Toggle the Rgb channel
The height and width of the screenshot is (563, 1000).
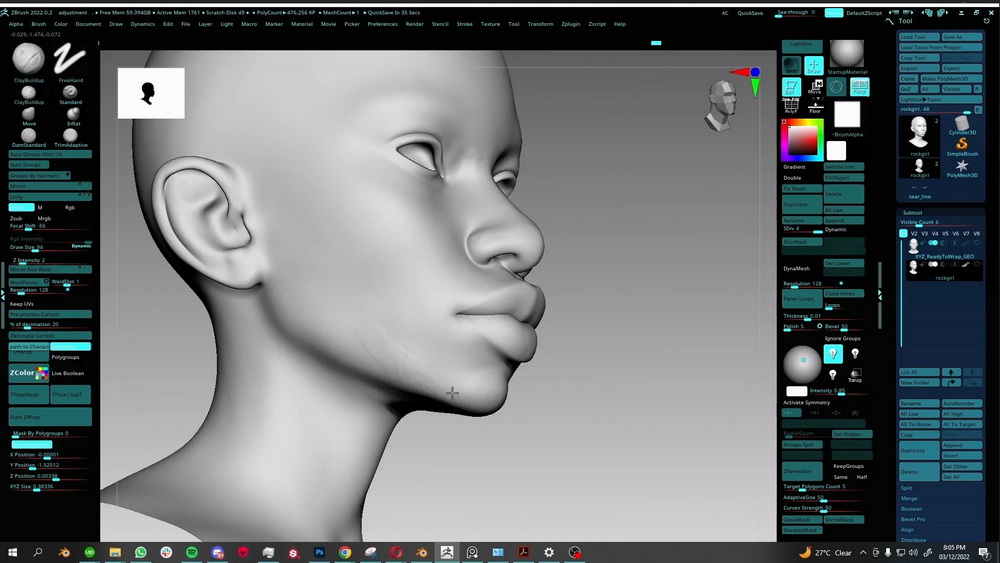(x=70, y=207)
